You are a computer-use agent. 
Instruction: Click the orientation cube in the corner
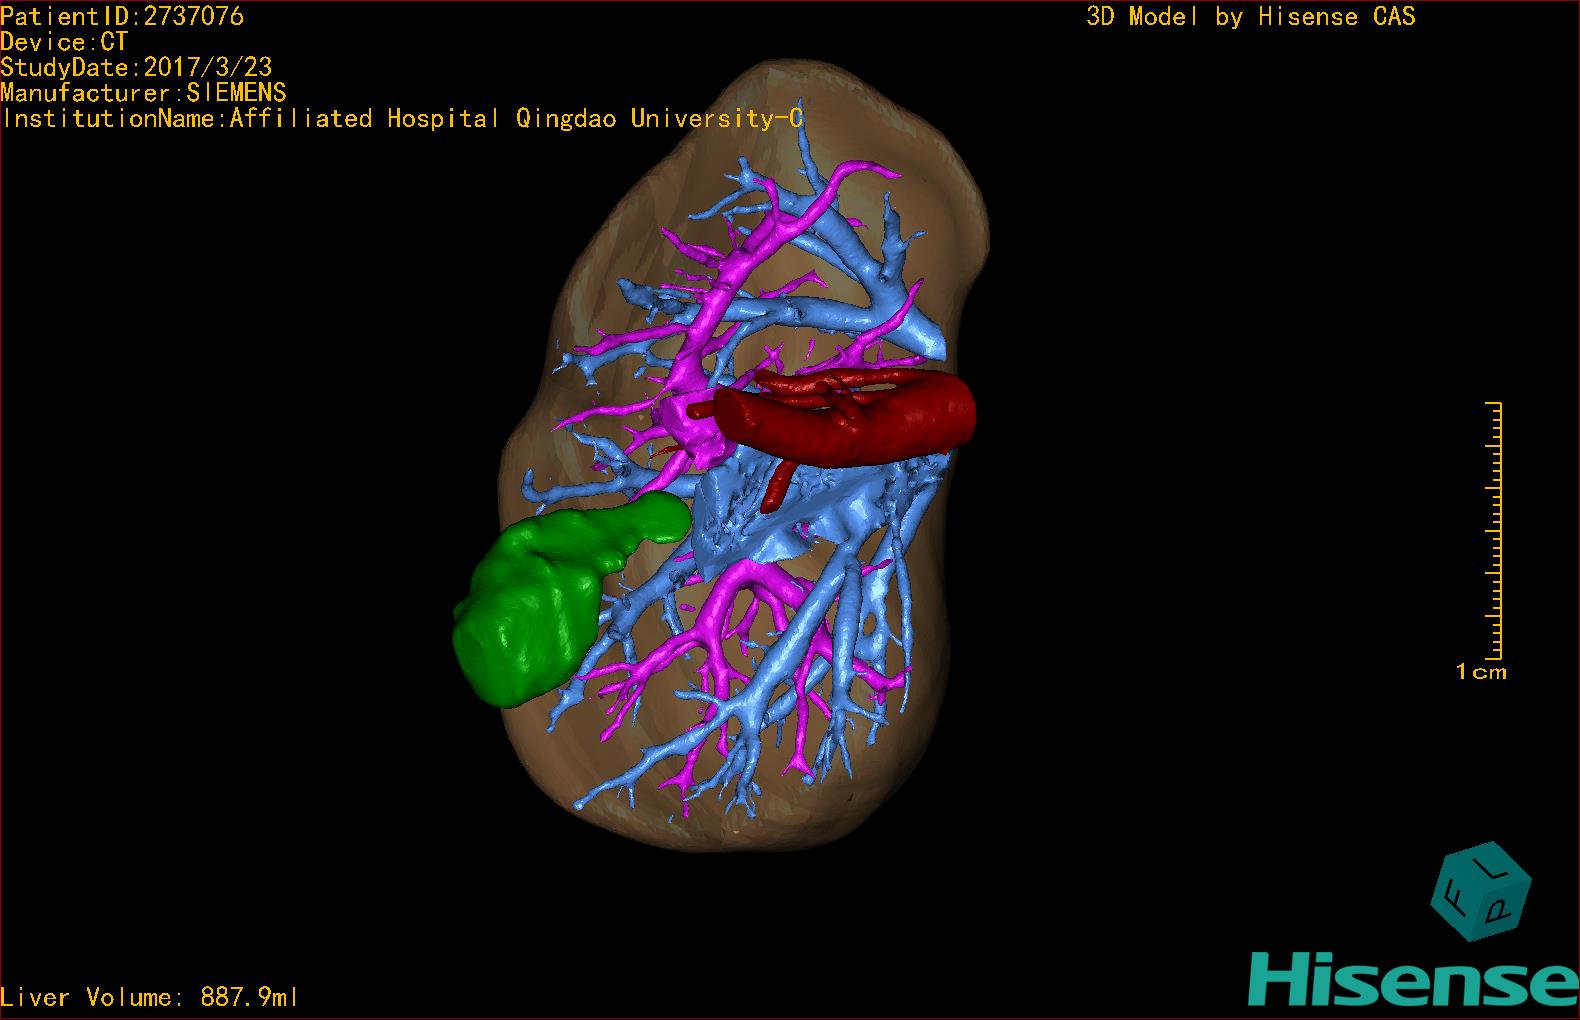pyautogui.click(x=1481, y=891)
